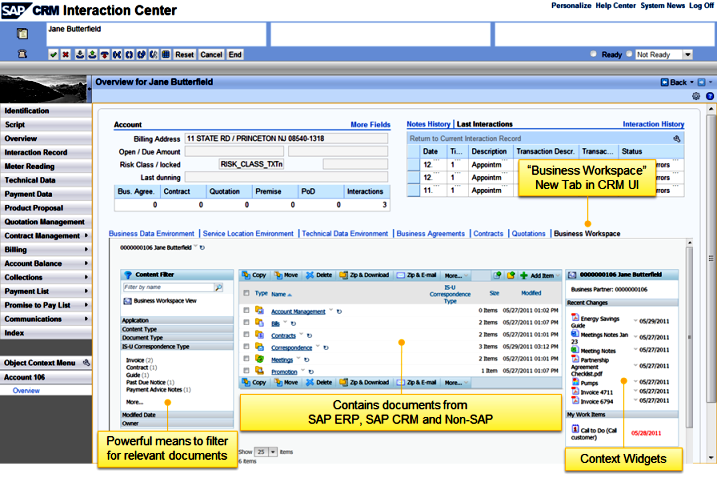
Task: Click the Business Workspace View icon
Action: pyautogui.click(x=128, y=301)
